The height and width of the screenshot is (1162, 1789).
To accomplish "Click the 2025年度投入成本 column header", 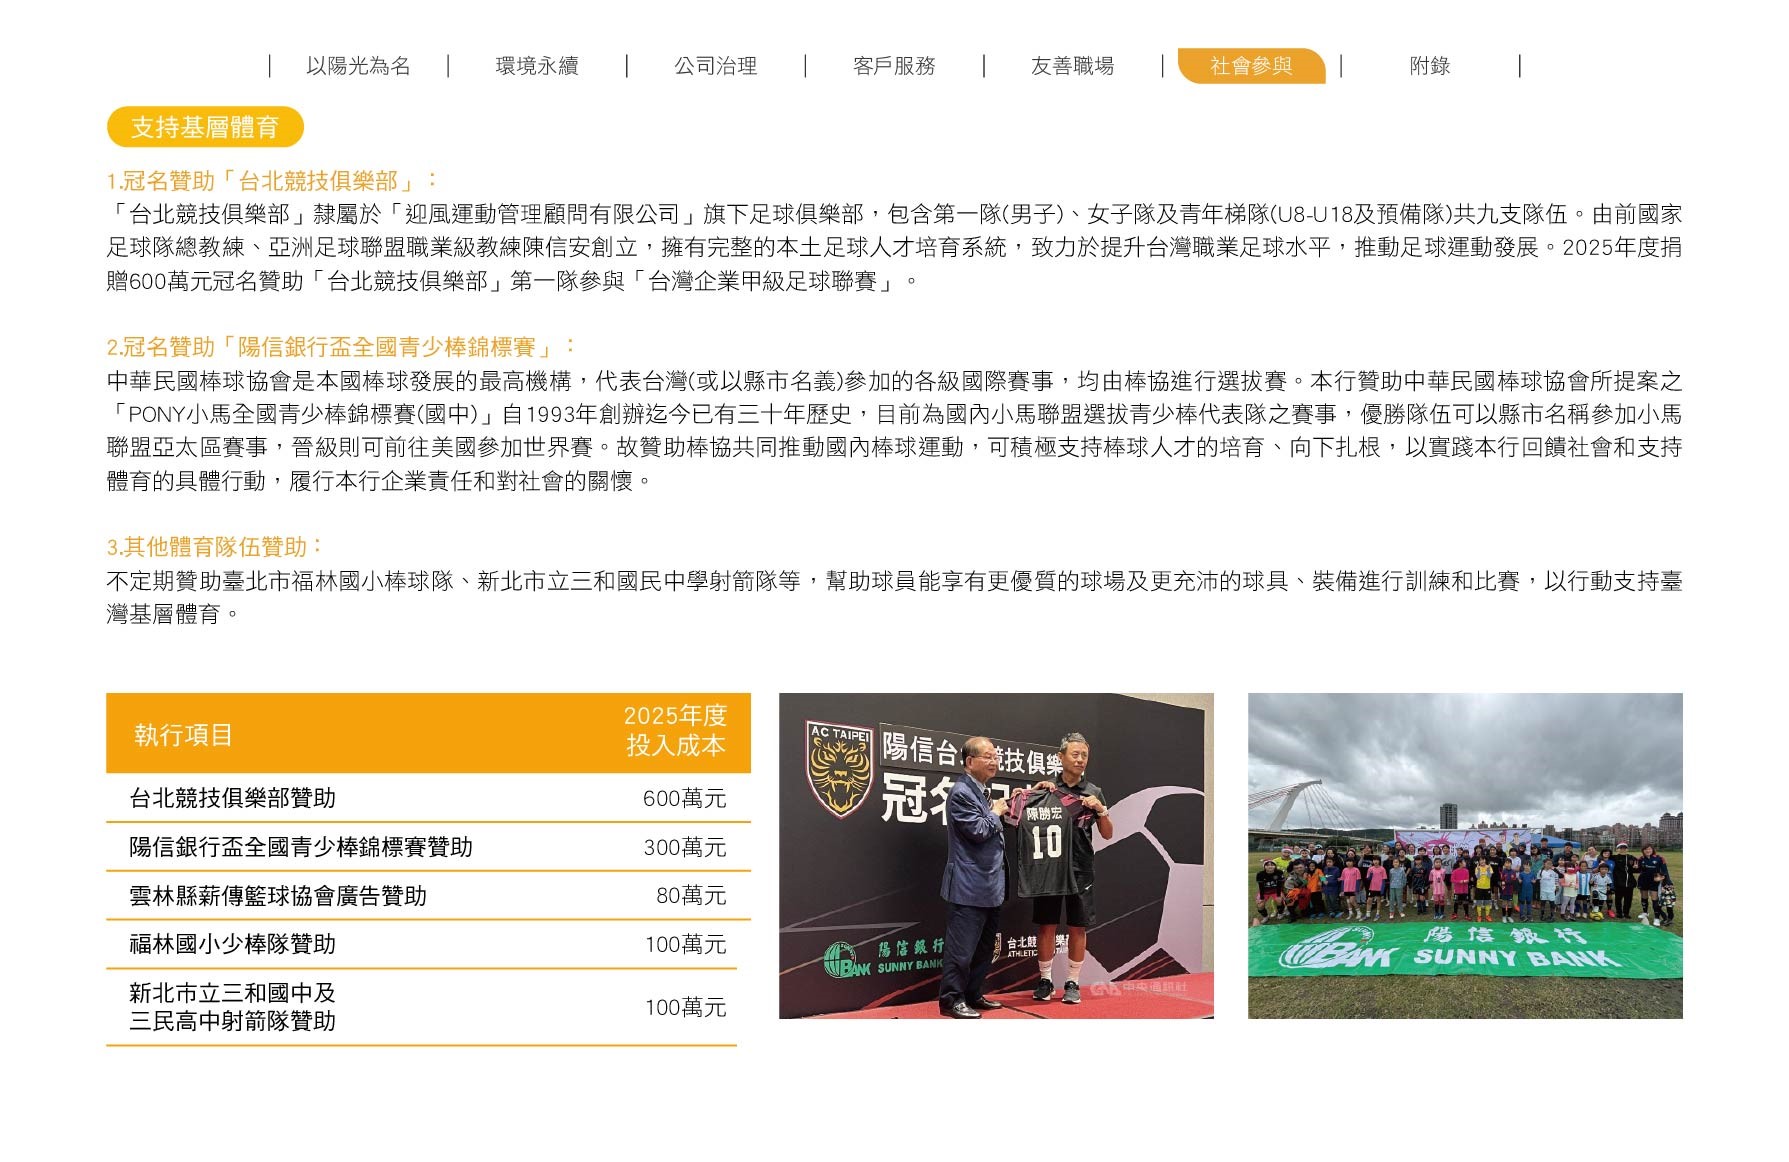I will [675, 731].
